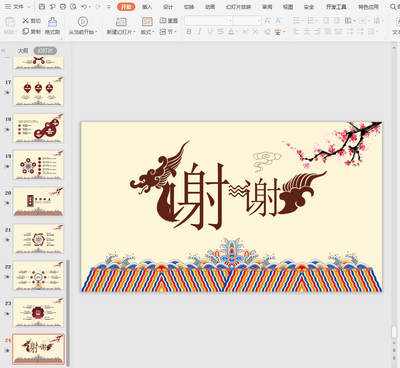This screenshot has width=400, height=368.
Task: Click the Clear Formatting eraser icon
Action: (x=267, y=32)
